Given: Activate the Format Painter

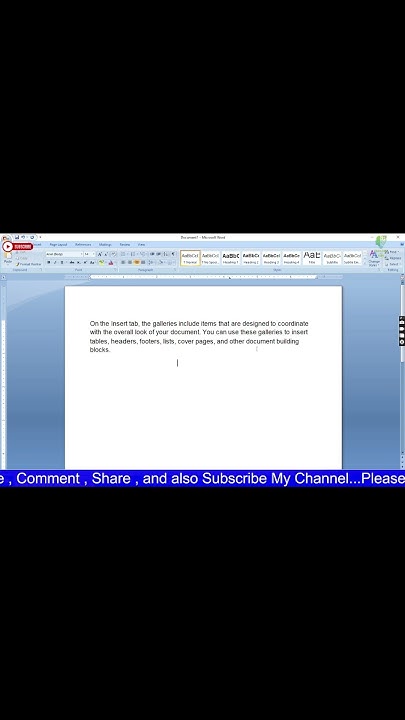Looking at the screenshot, I should pyautogui.click(x=28, y=264).
